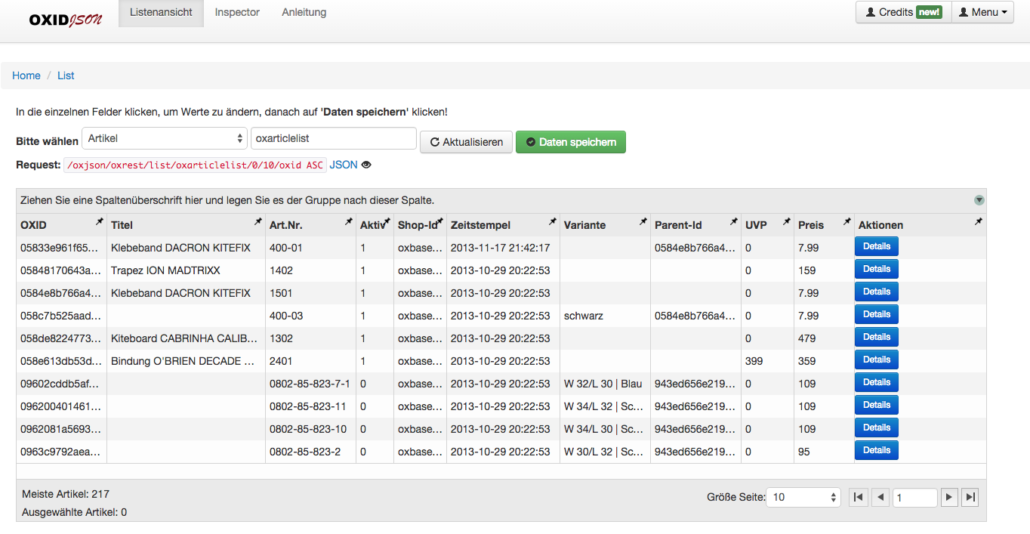Go to first page of the list
The height and width of the screenshot is (534, 1030).
[858, 497]
